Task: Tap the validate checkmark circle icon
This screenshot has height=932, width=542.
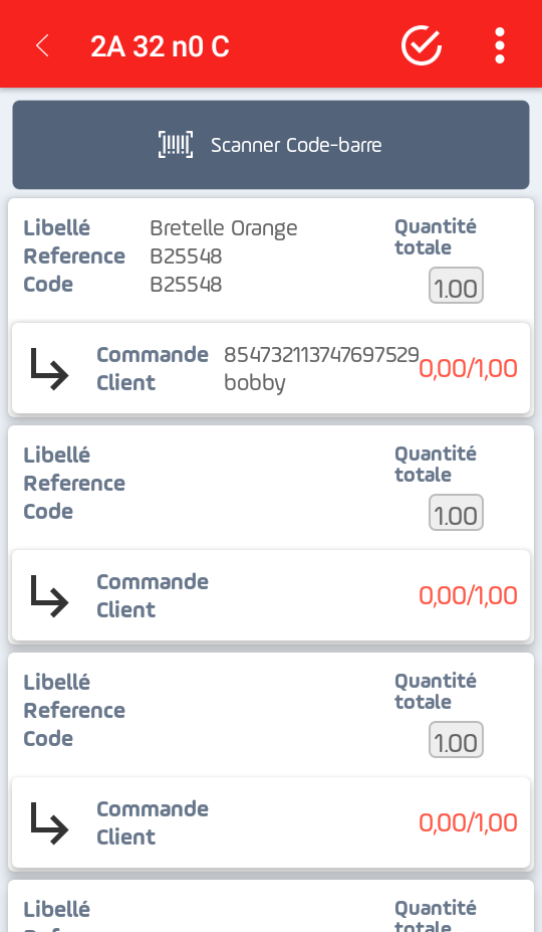Action: click(x=421, y=45)
